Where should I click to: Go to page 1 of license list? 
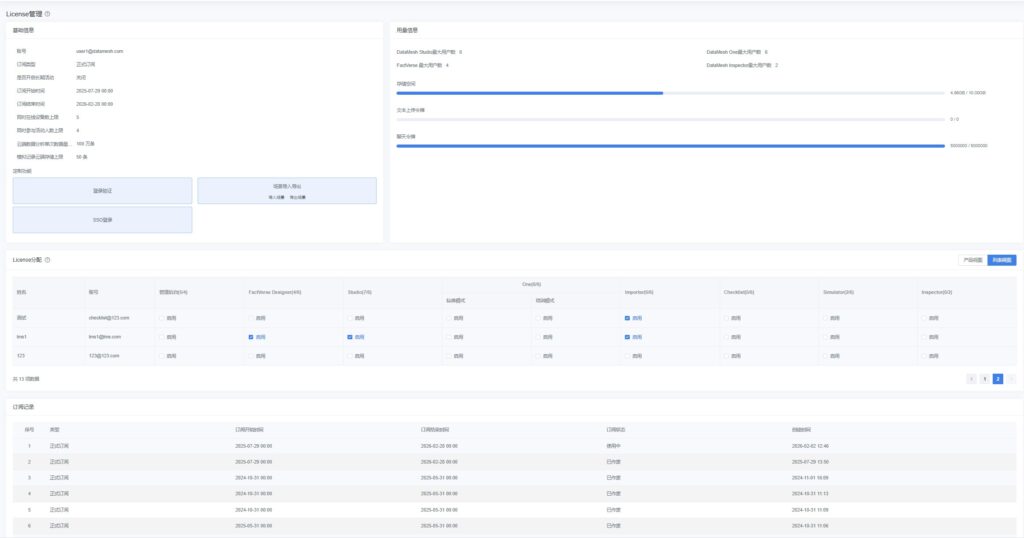point(984,379)
